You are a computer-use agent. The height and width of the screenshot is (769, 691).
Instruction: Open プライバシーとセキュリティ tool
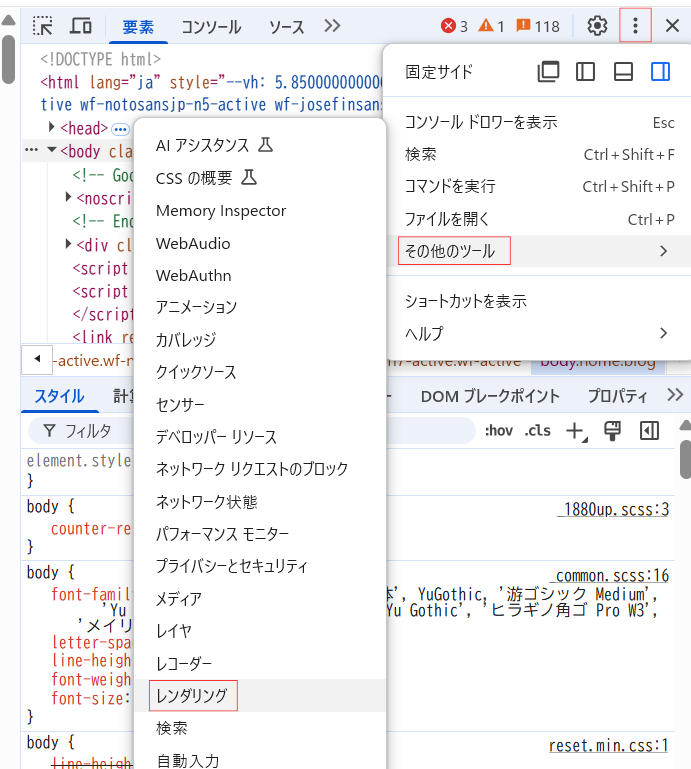pyautogui.click(x=260, y=566)
